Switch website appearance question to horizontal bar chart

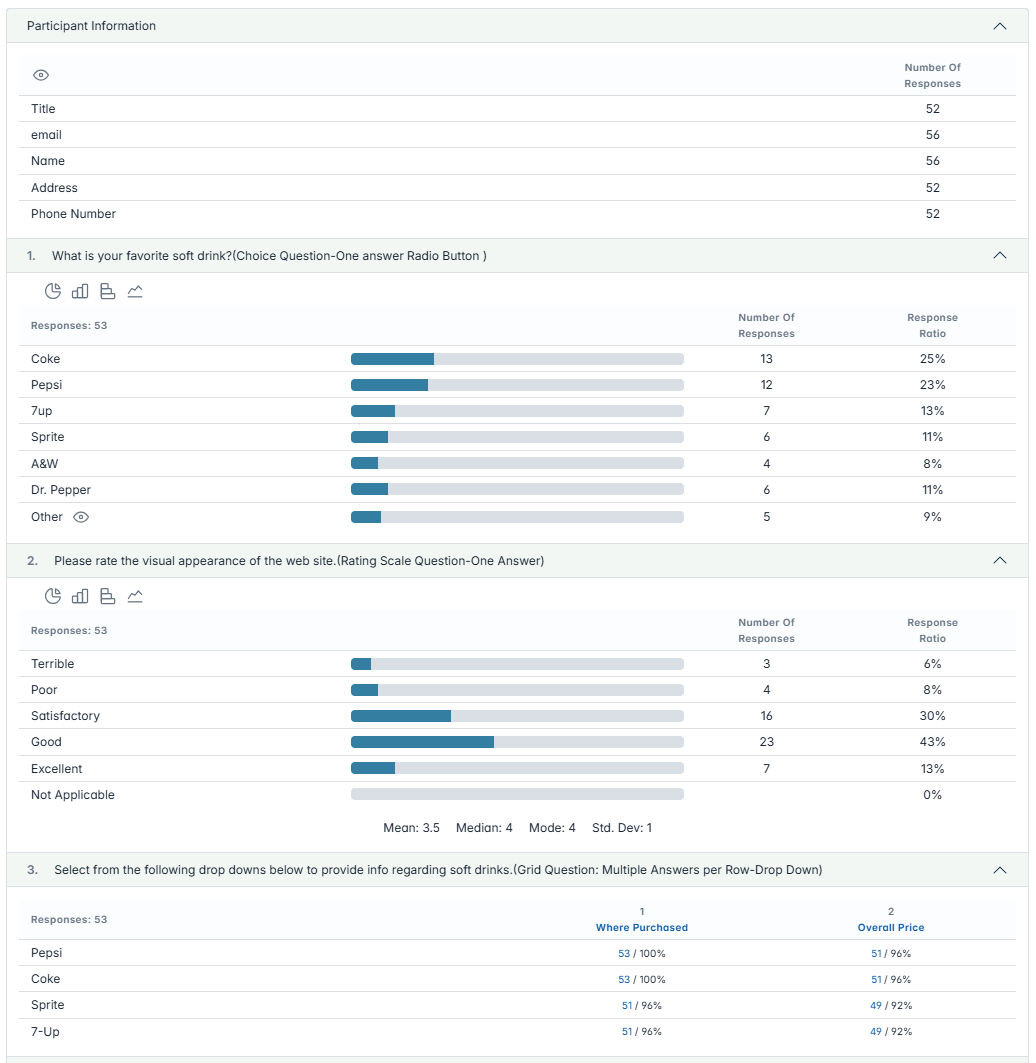pyautogui.click(x=107, y=596)
